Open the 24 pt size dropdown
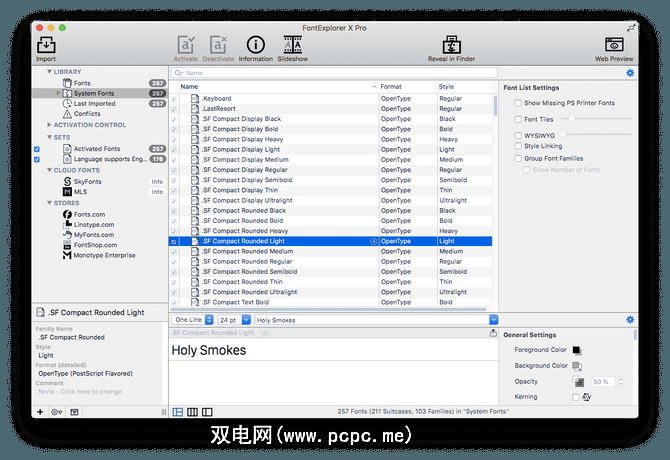This screenshot has width=670, height=460. coord(234,319)
